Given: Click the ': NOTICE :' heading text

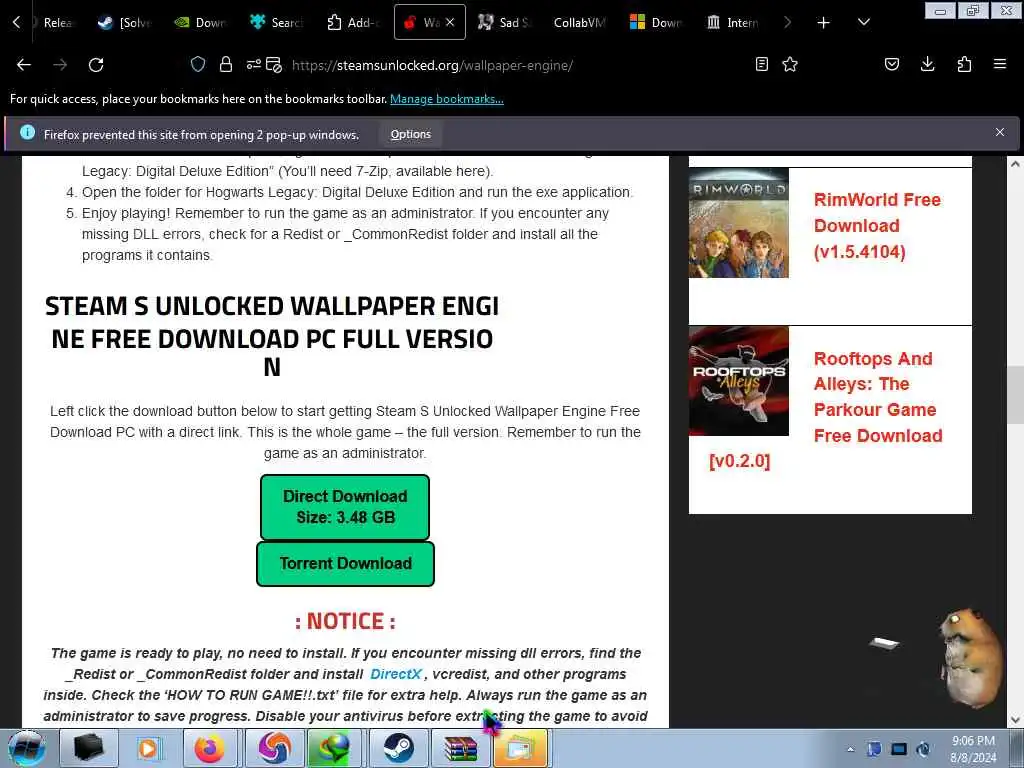Looking at the screenshot, I should [x=345, y=621].
